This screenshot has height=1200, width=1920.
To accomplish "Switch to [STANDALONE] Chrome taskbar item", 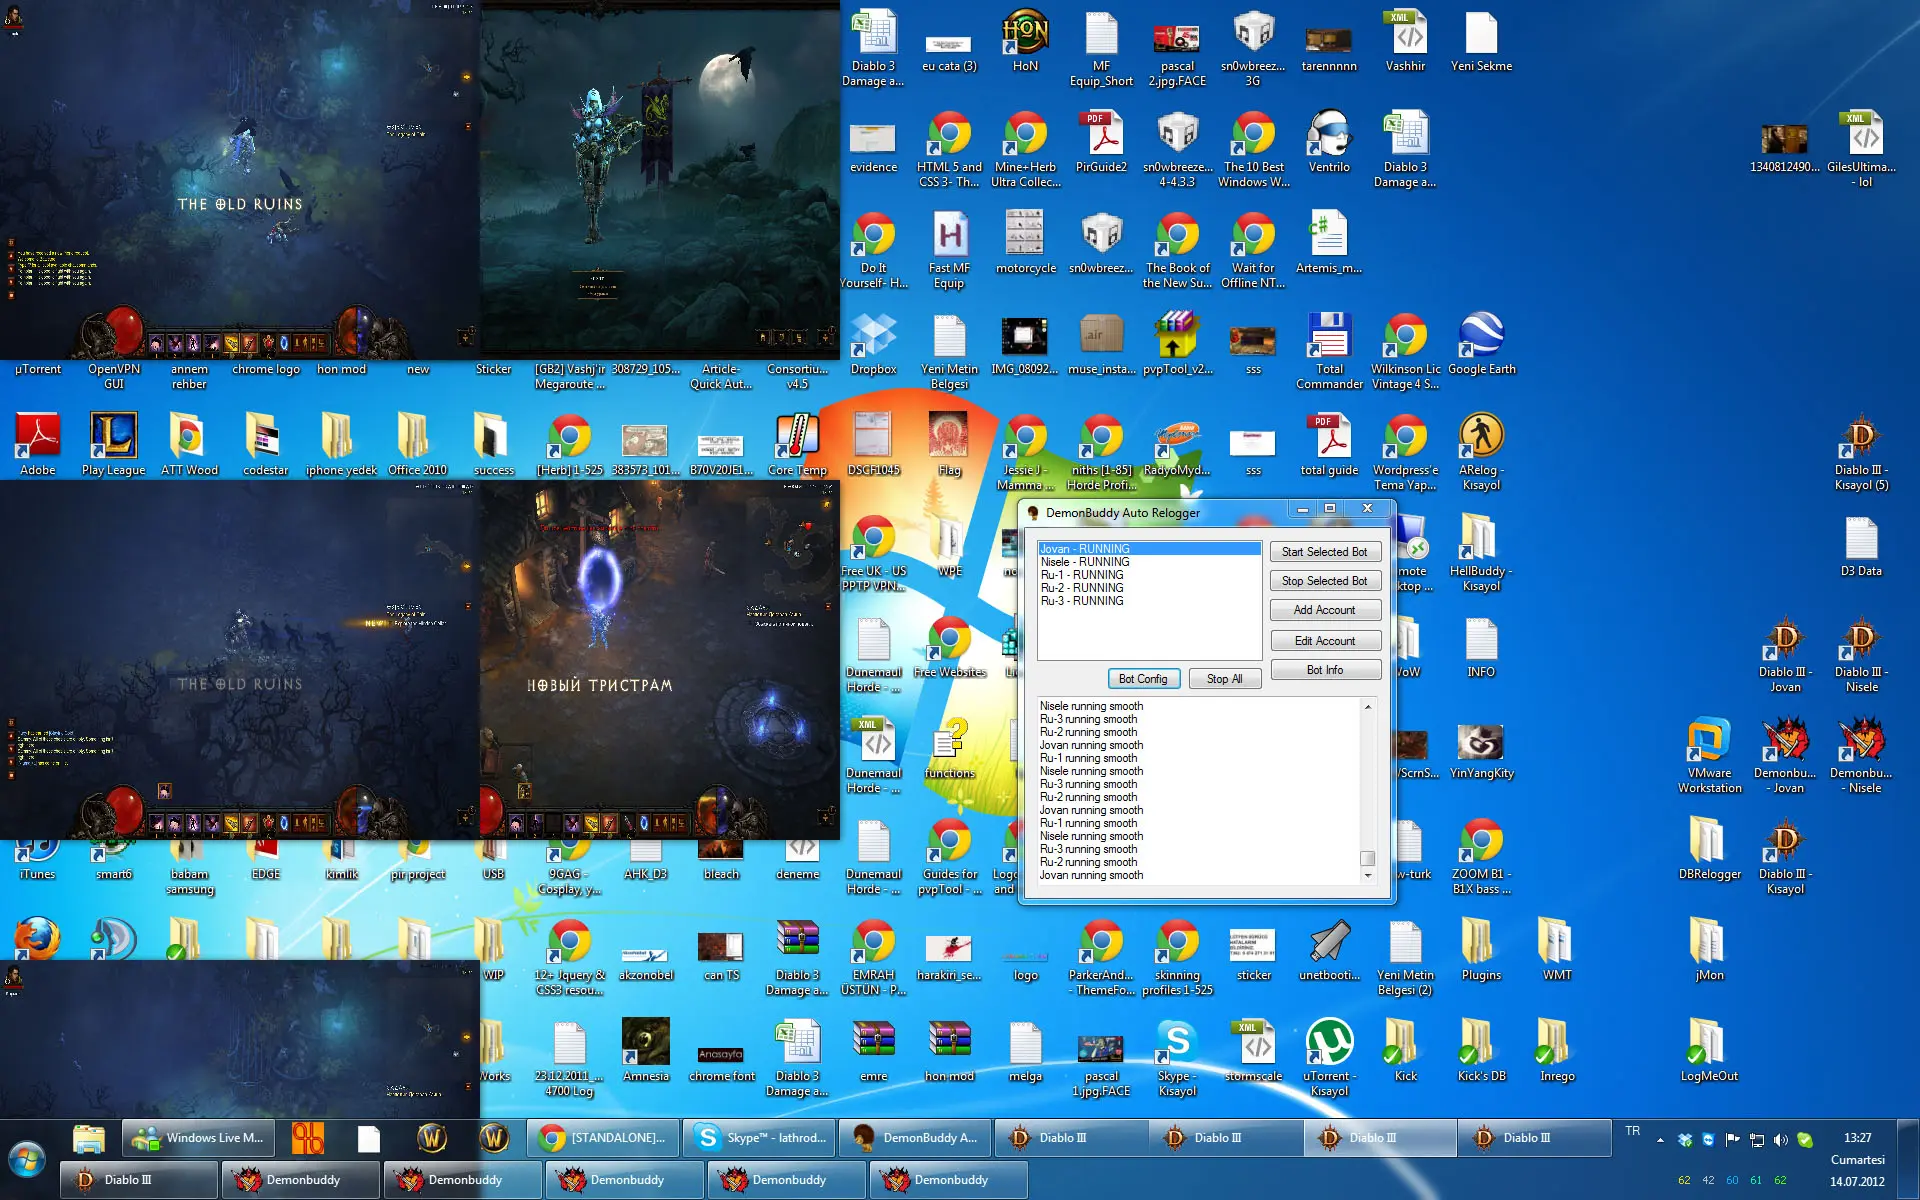I will 604,1138.
